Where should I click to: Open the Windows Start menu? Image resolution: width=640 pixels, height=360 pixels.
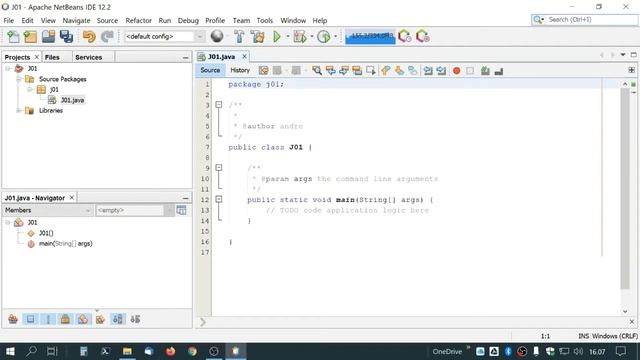pyautogui.click(x=10, y=351)
